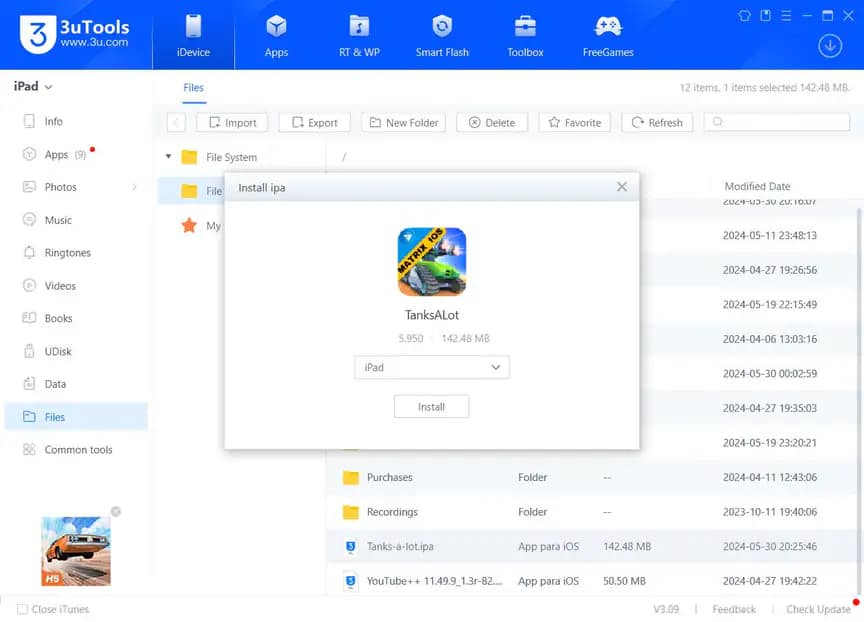
Task: Collapse the File System tree node
Action: click(168, 157)
